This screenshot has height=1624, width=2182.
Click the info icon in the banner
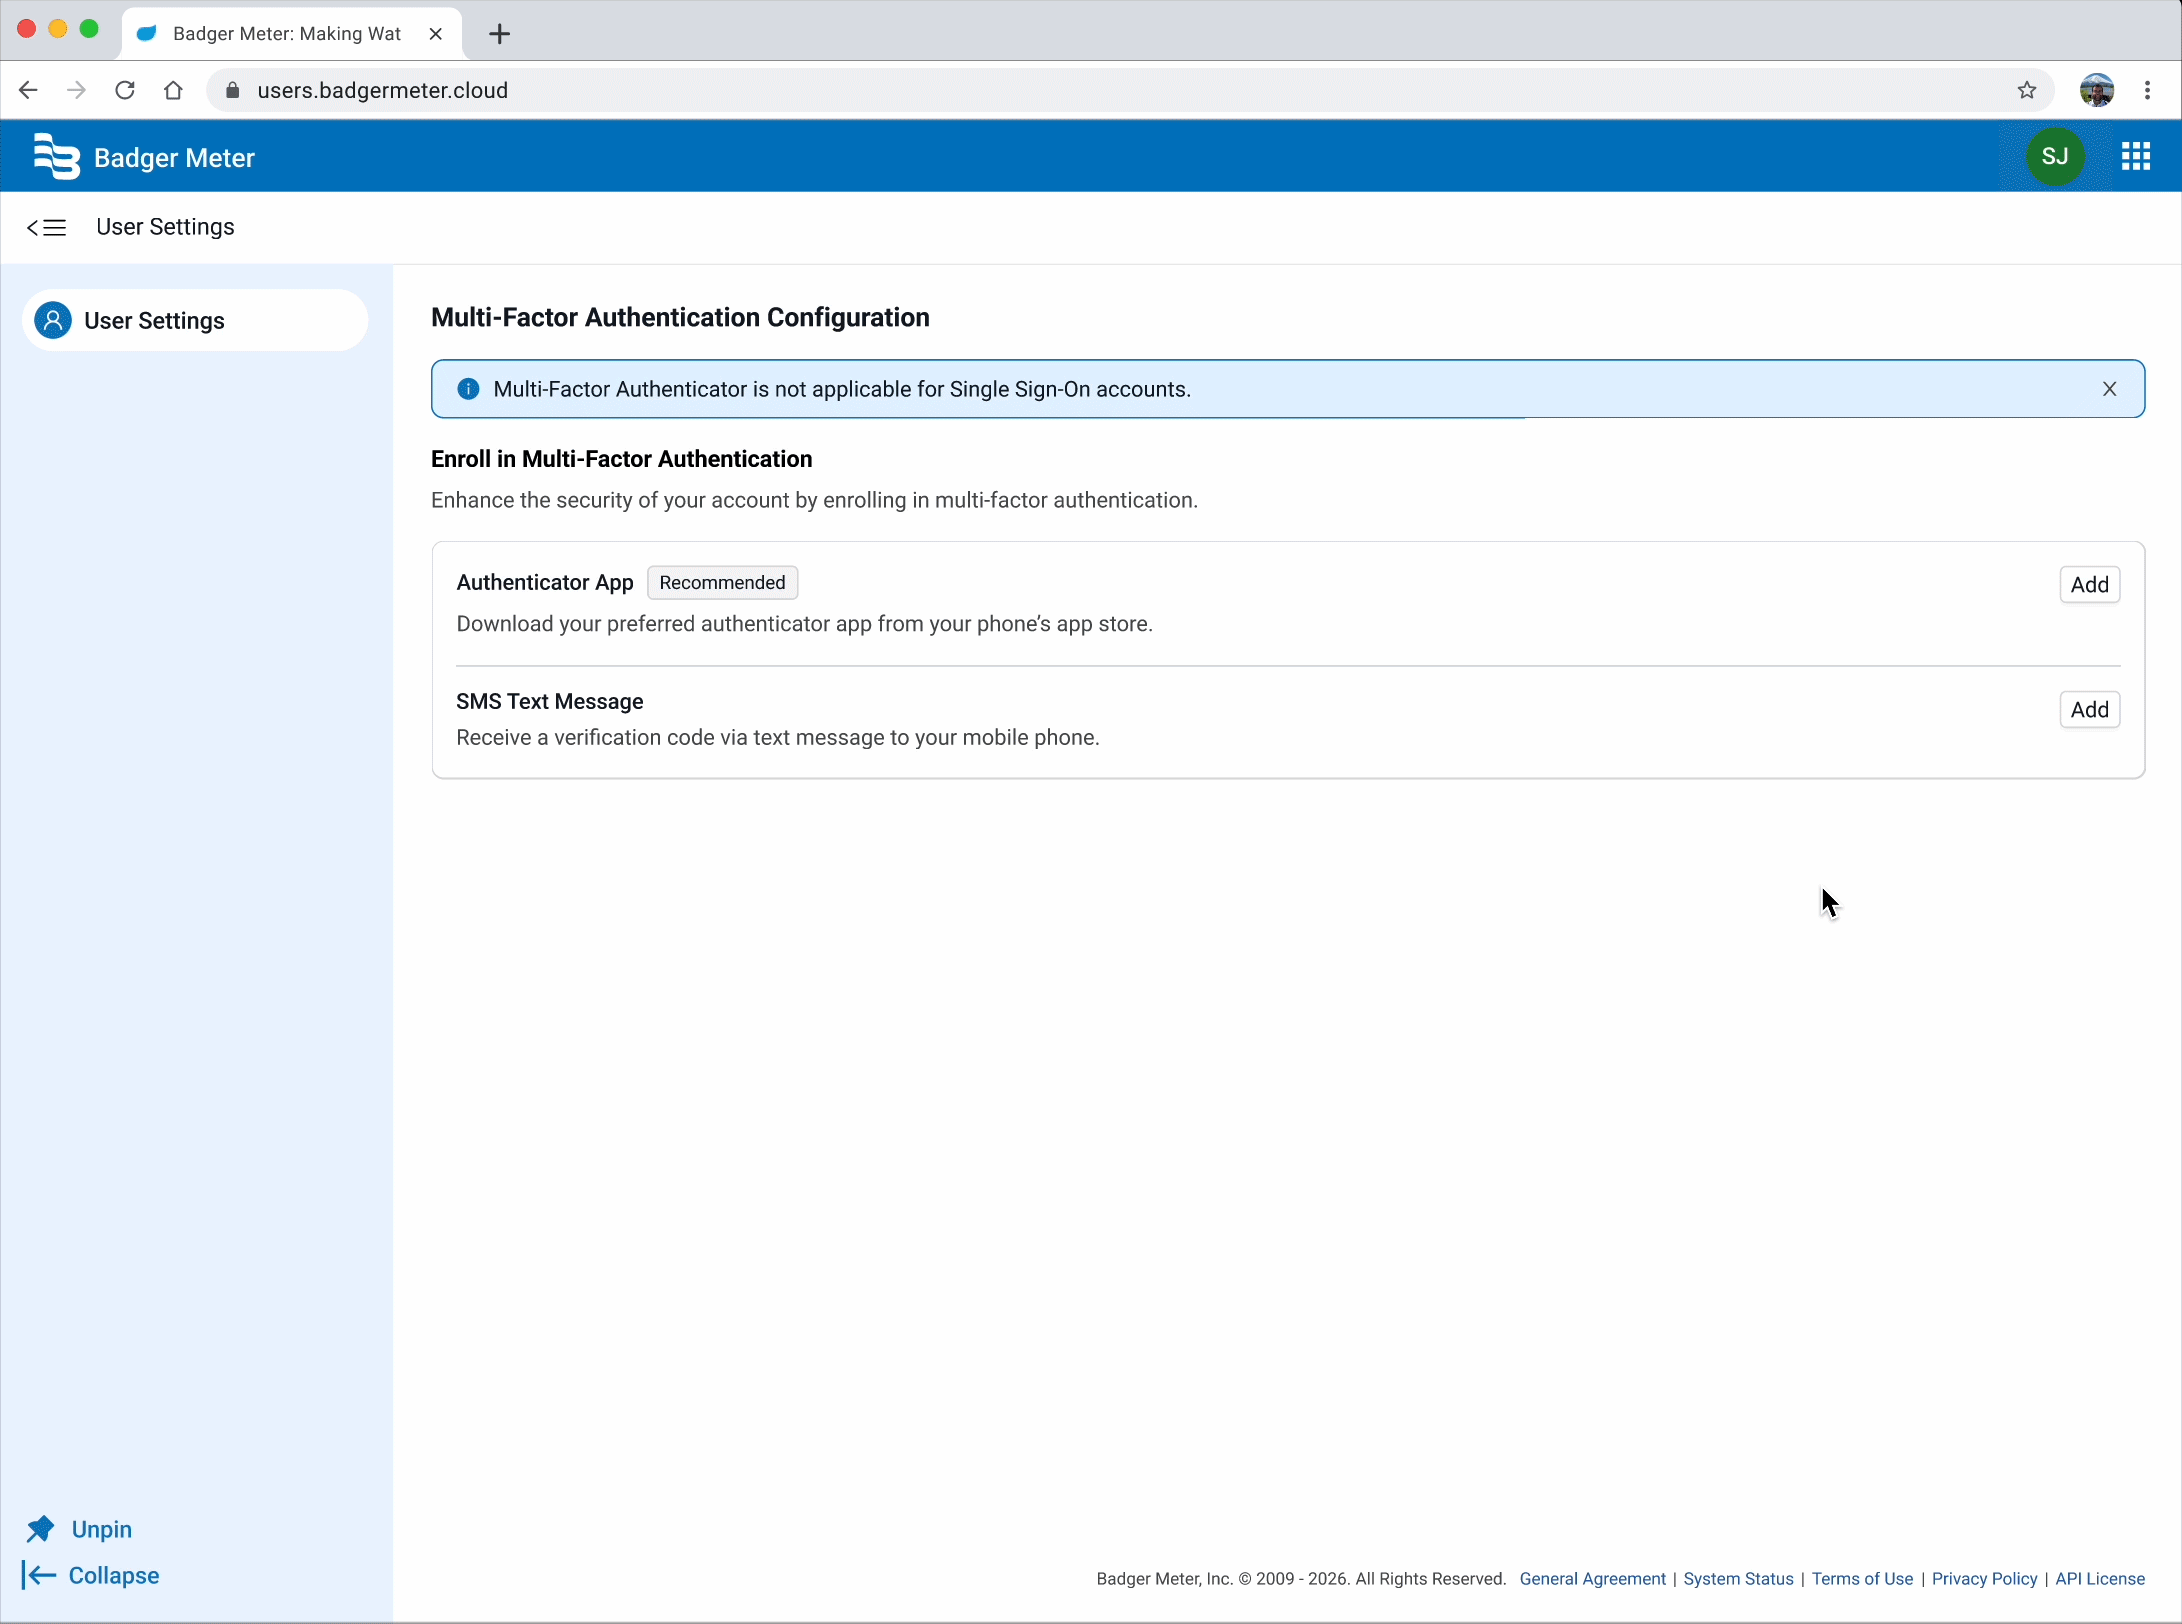pos(468,389)
